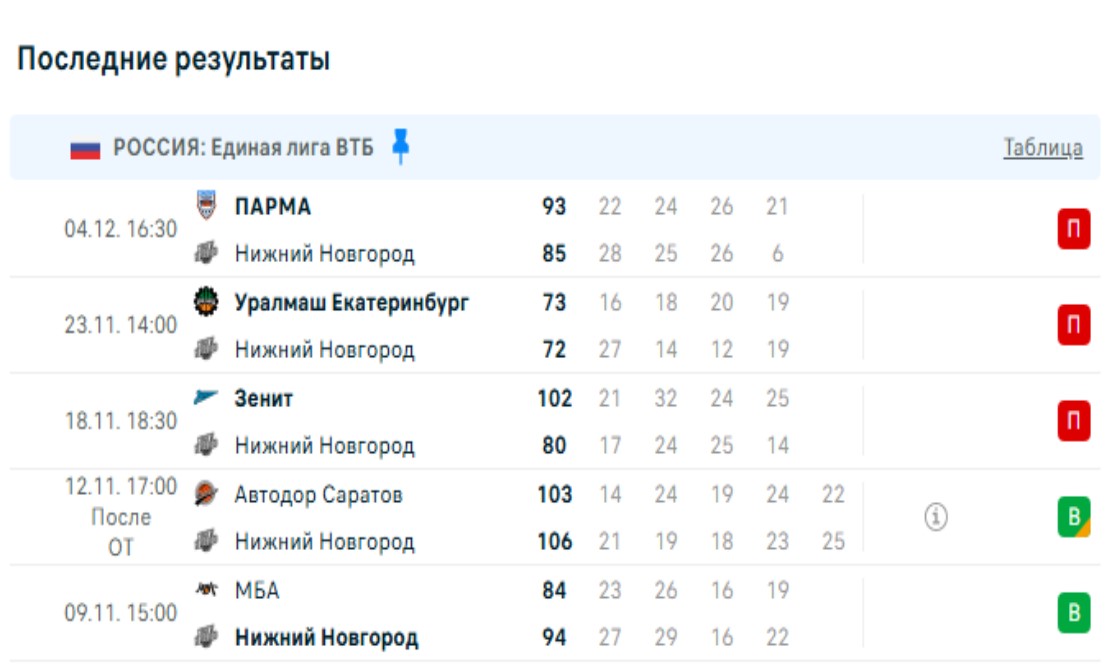Click the МБА team logo

pos(205,590)
